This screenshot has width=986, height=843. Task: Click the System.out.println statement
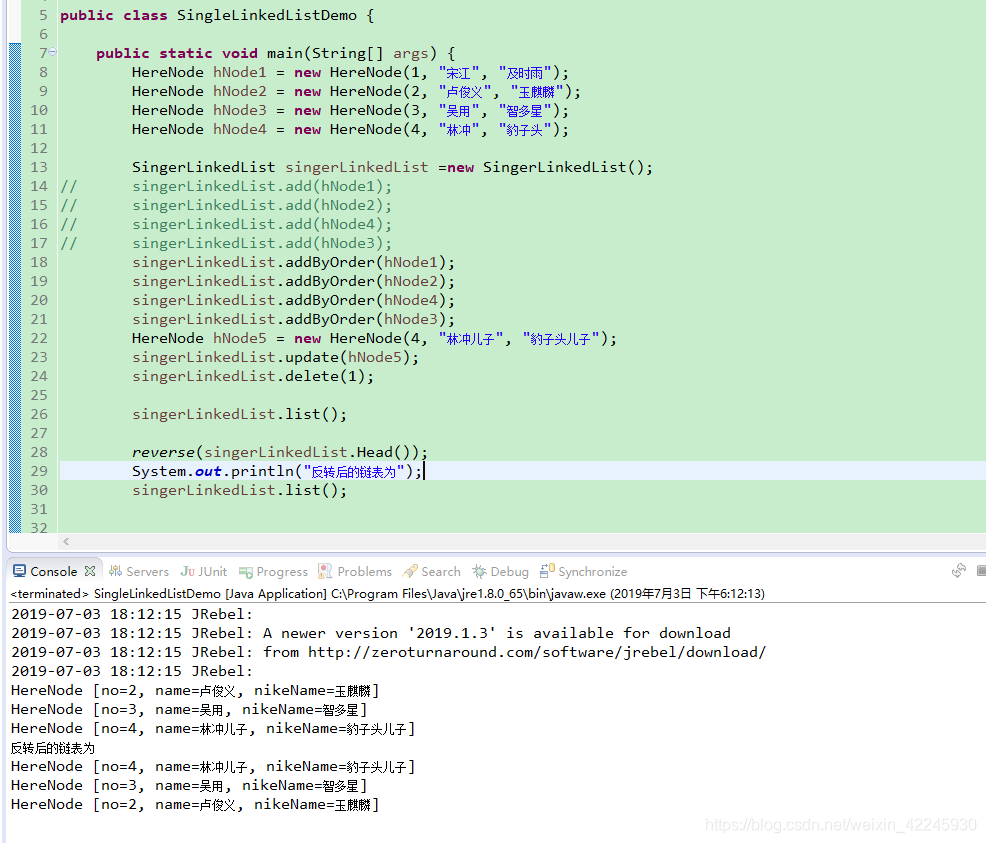coord(277,471)
